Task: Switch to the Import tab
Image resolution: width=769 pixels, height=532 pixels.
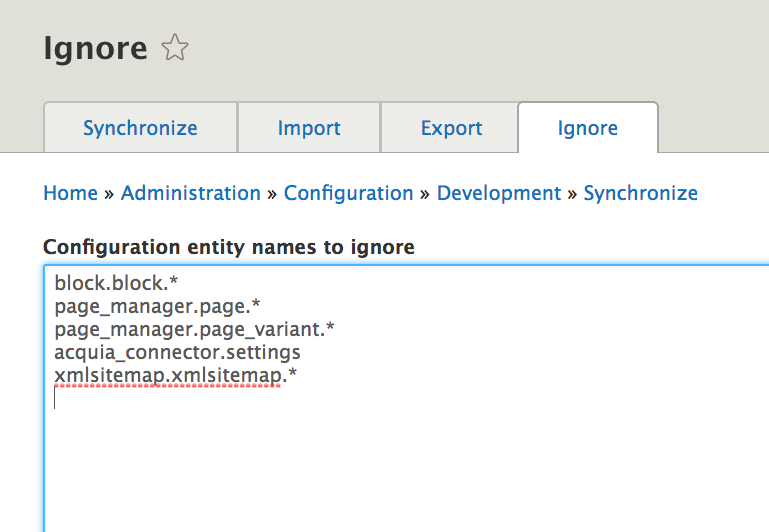Action: tap(309, 128)
